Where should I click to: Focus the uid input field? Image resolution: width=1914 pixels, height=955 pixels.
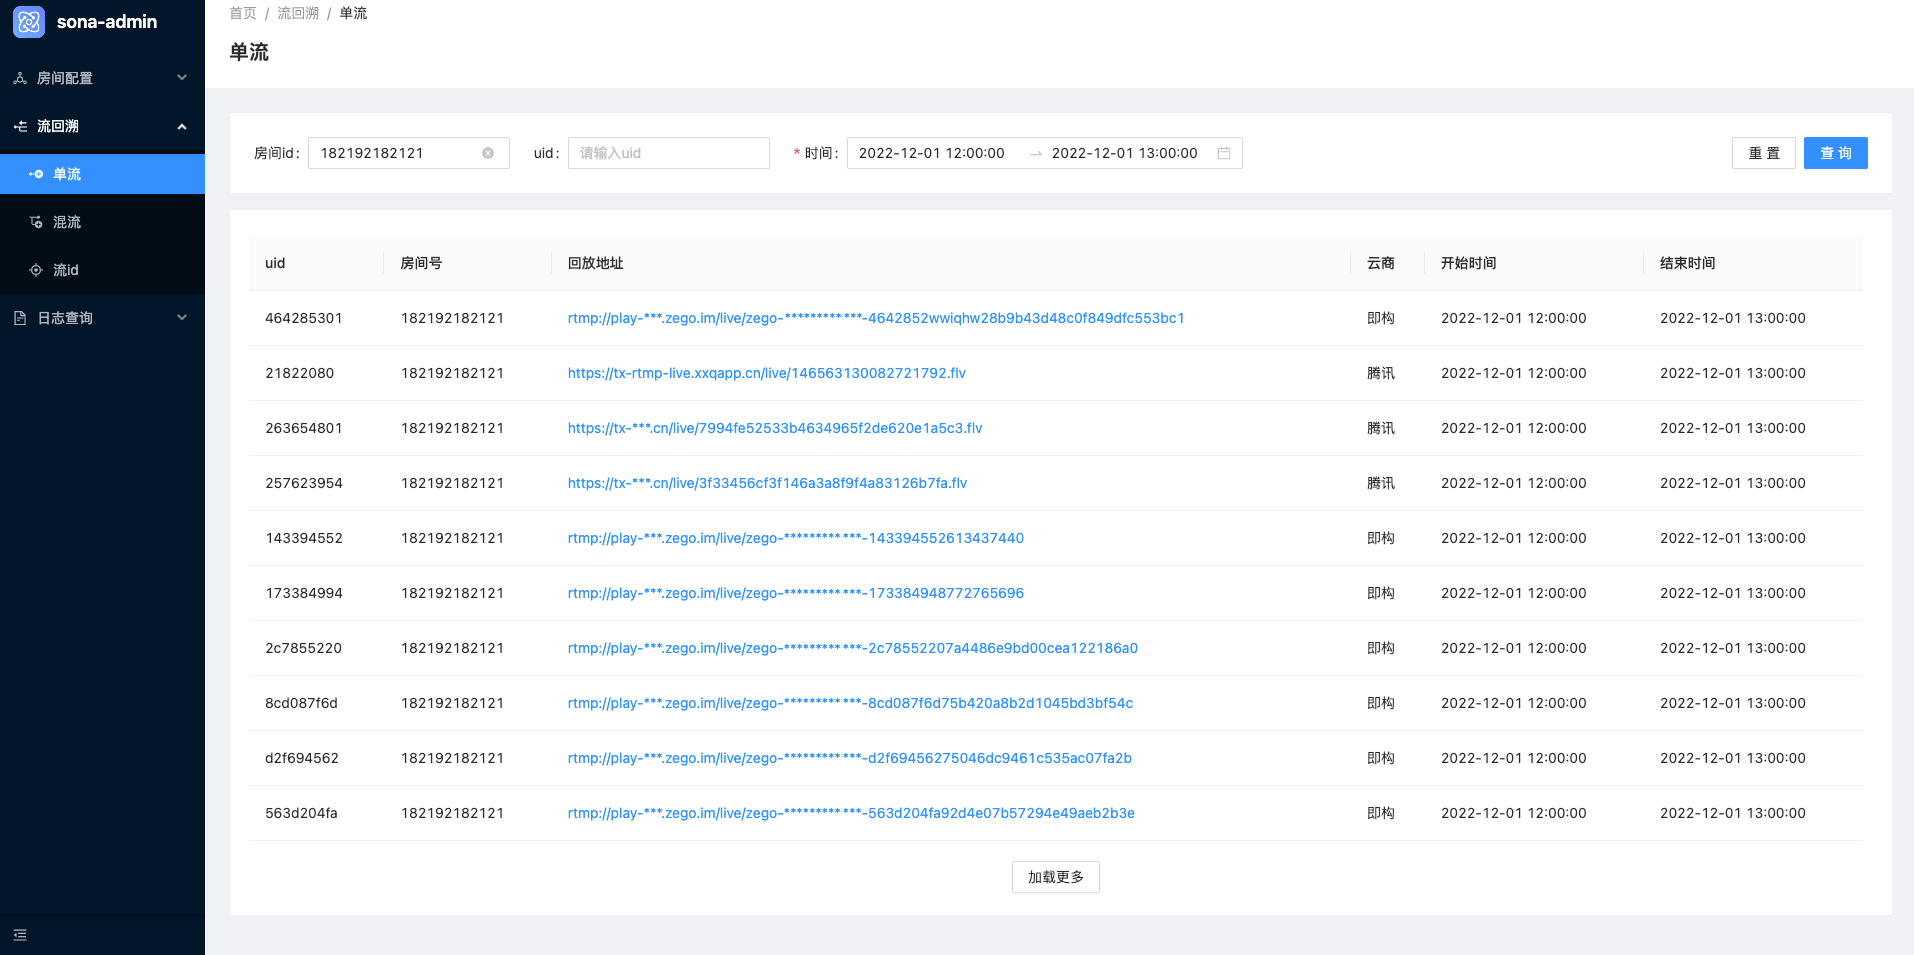[669, 153]
